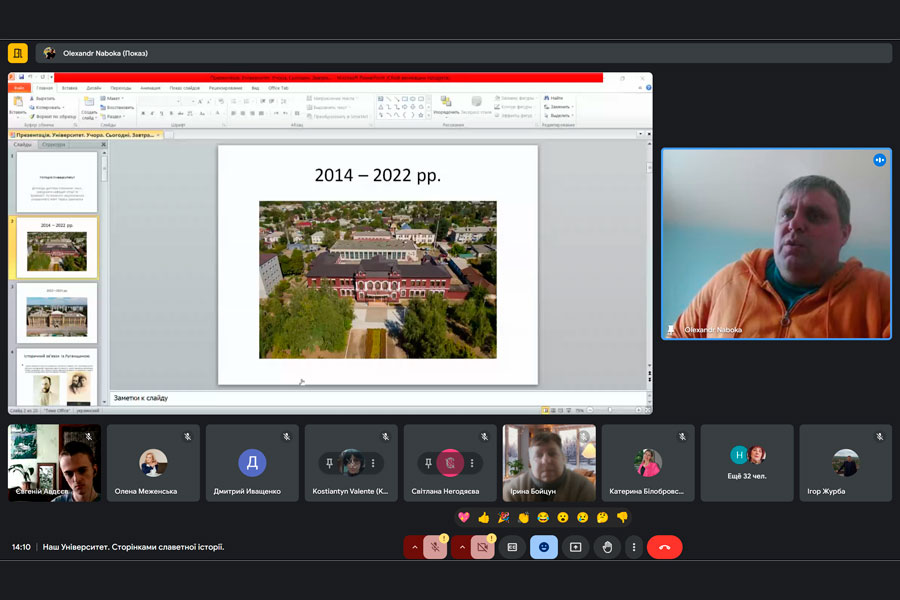Pin Kostiantyn Valente's tile

point(327,463)
